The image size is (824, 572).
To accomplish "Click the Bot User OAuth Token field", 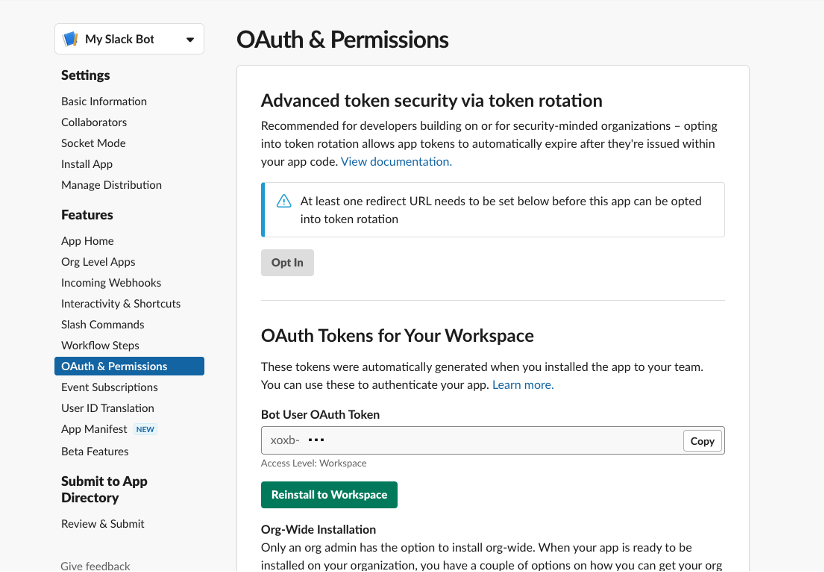I will tap(472, 441).
